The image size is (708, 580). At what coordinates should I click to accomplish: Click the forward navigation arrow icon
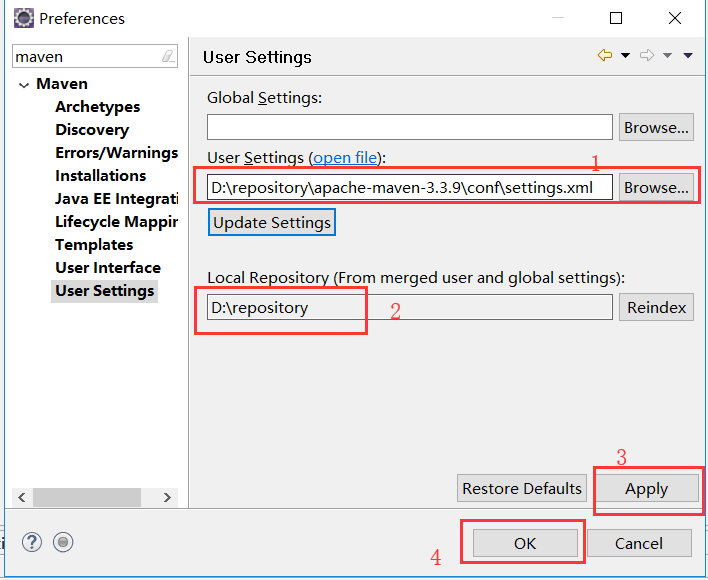(x=647, y=56)
